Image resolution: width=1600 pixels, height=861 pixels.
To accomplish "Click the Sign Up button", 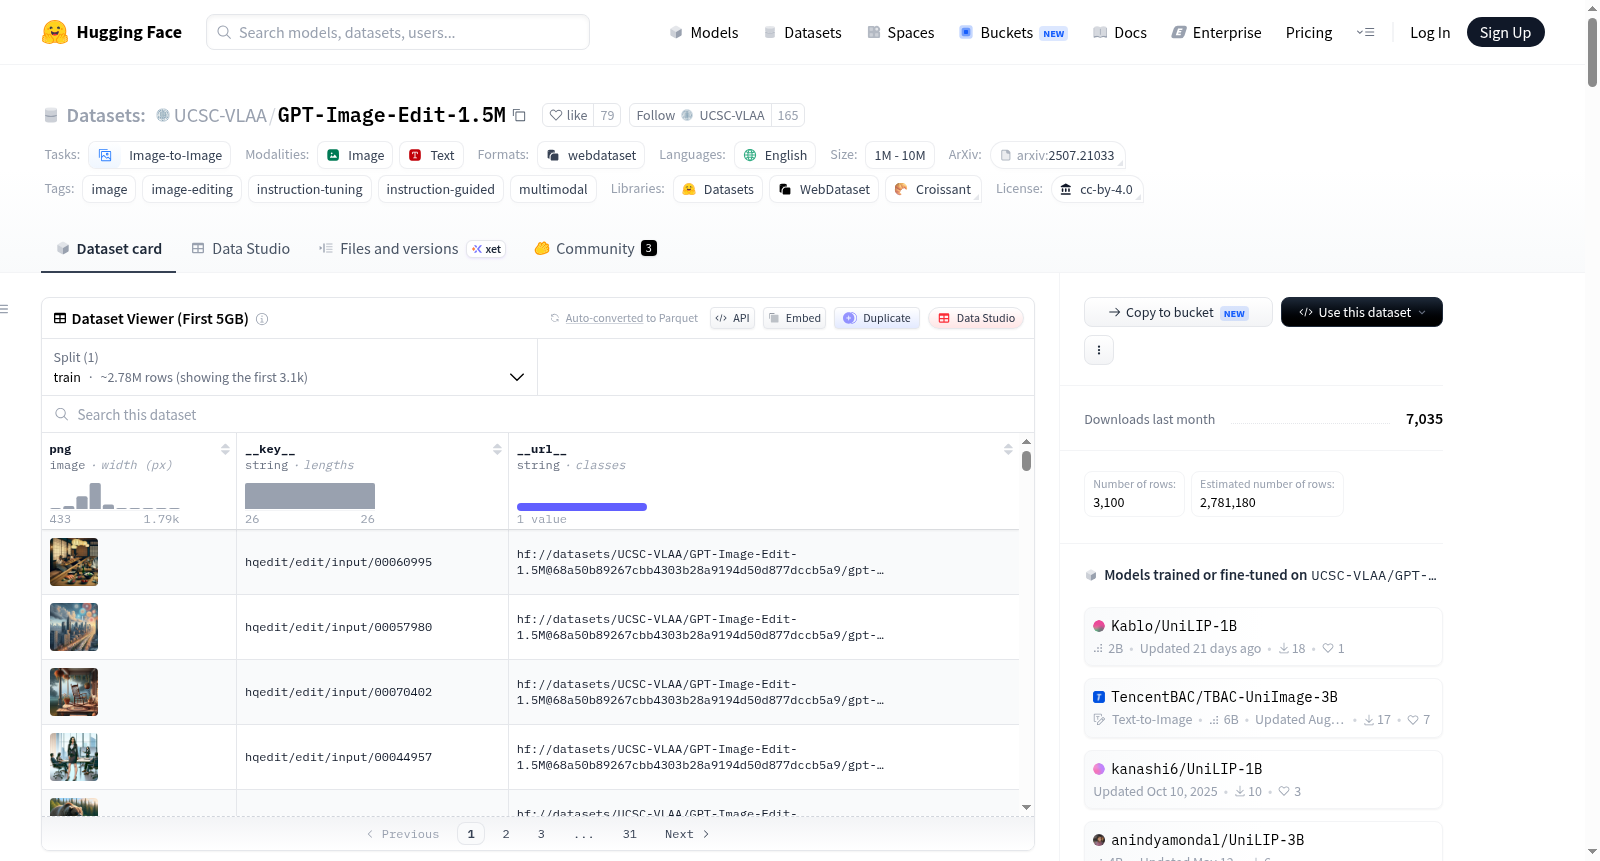I will (1505, 32).
